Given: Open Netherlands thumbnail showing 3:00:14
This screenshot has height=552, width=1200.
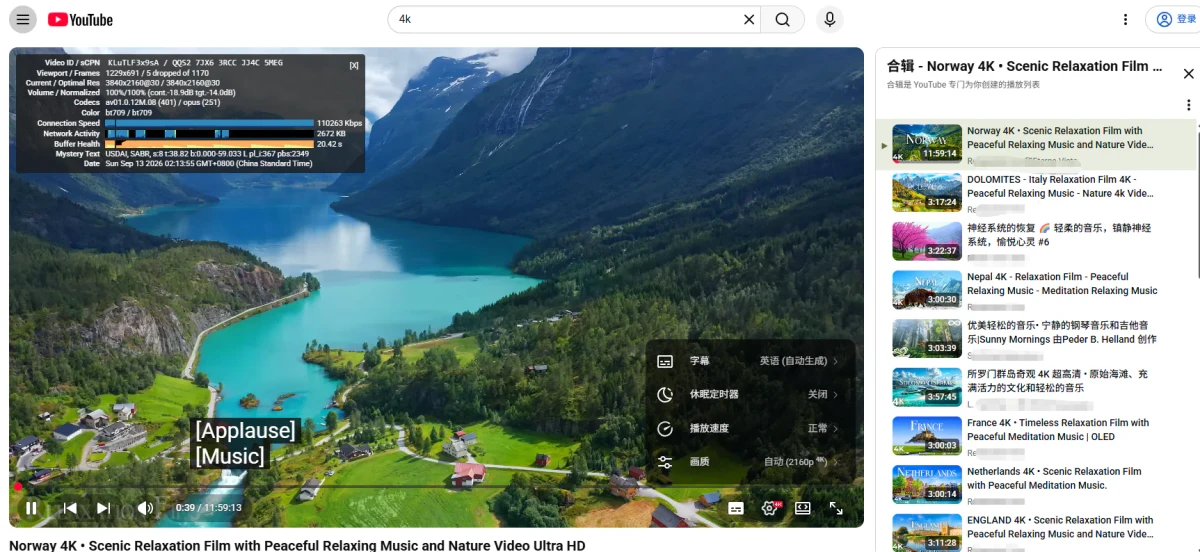Looking at the screenshot, I should [x=927, y=485].
